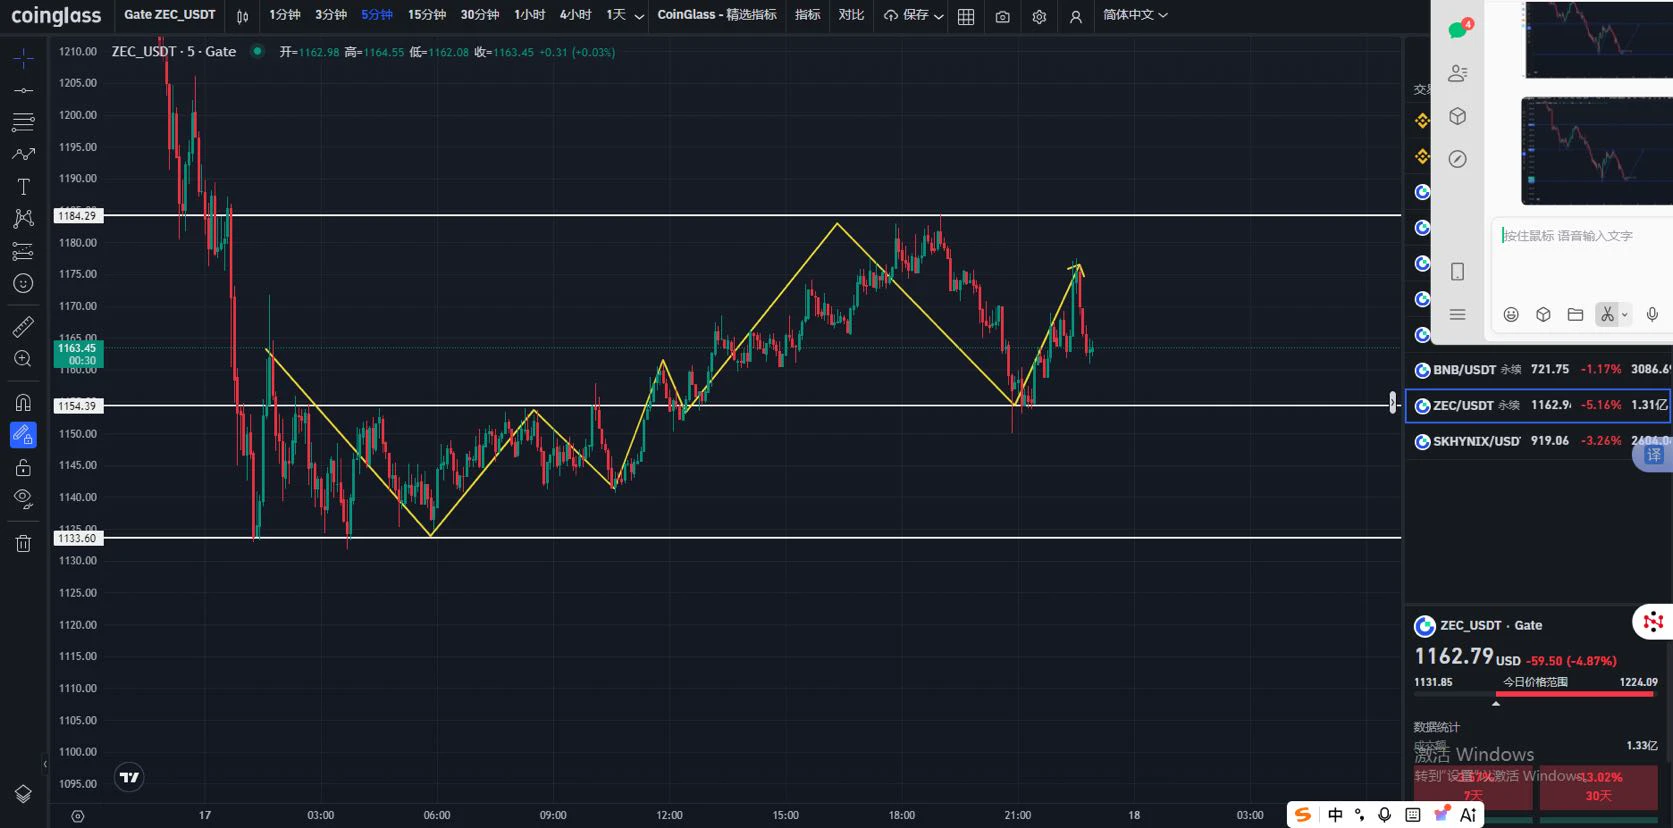Open the chart settings gear
This screenshot has height=828, width=1673.
tap(1039, 16)
